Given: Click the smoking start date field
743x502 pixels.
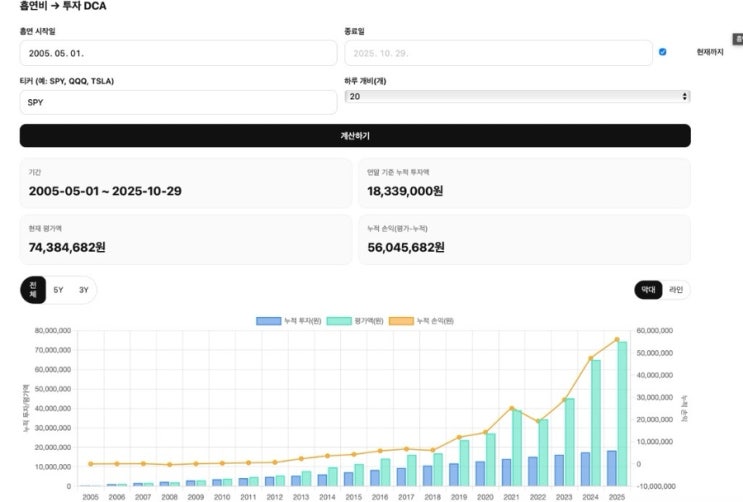Looking at the screenshot, I should pos(178,53).
